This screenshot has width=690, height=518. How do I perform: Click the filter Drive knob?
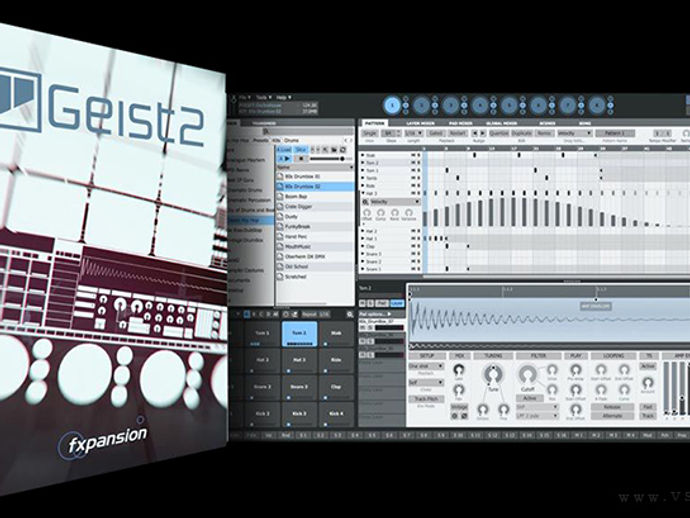tap(552, 370)
